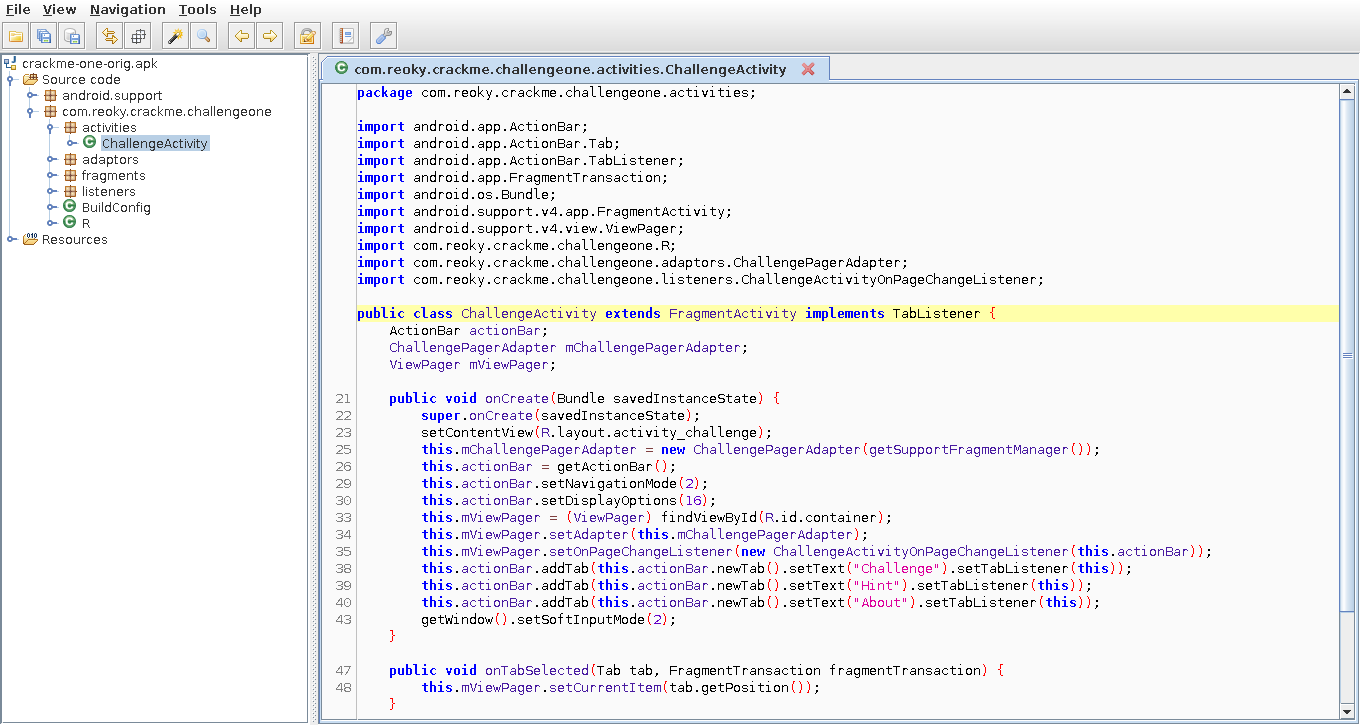Viewport: 1360px width, 725px height.
Task: Expand the listeners package
Action: (51, 192)
